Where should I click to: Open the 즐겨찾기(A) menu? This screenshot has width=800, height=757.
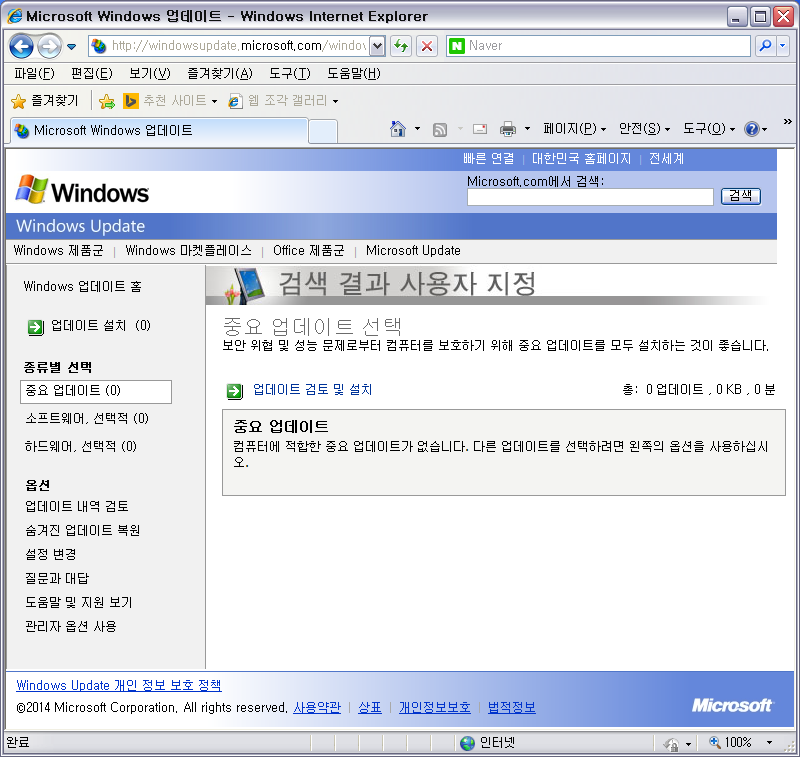click(x=220, y=73)
